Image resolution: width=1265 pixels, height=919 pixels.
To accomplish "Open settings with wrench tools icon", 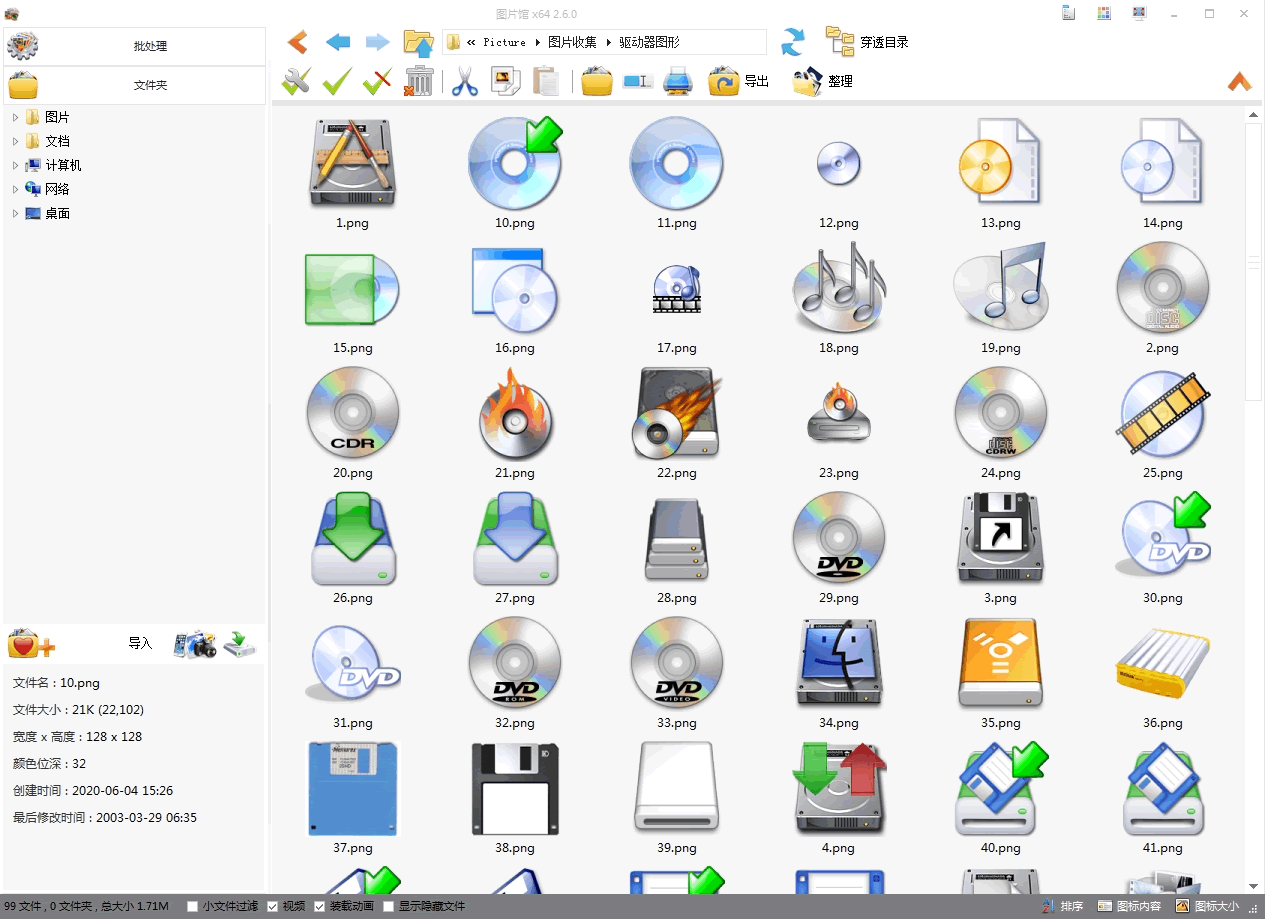I will 296,81.
